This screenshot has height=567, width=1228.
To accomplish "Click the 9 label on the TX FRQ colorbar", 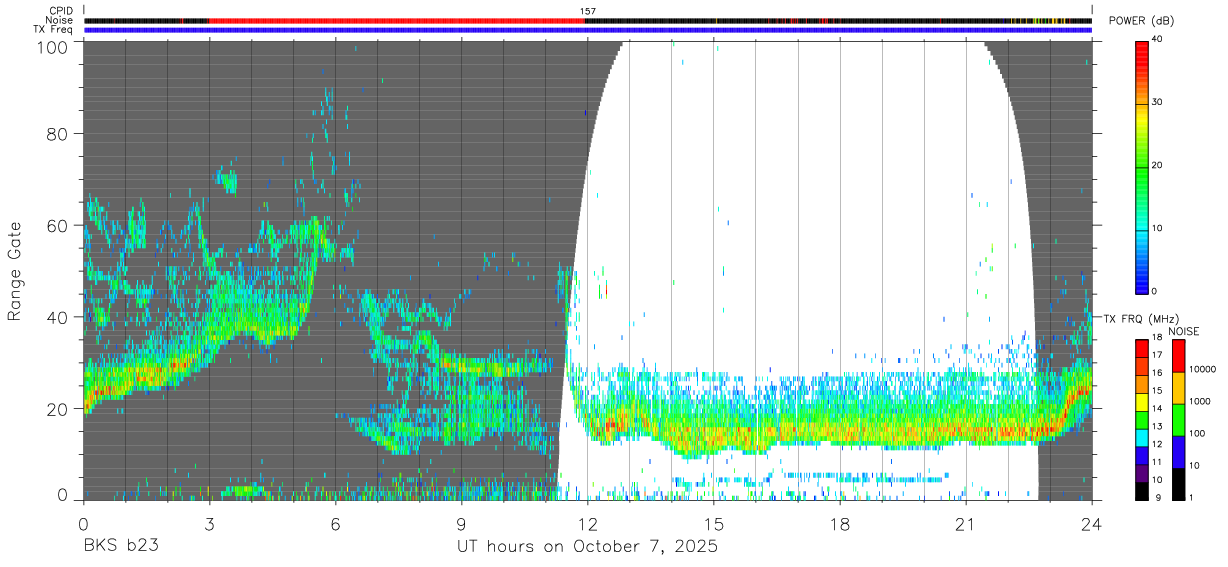I will click(1158, 498).
